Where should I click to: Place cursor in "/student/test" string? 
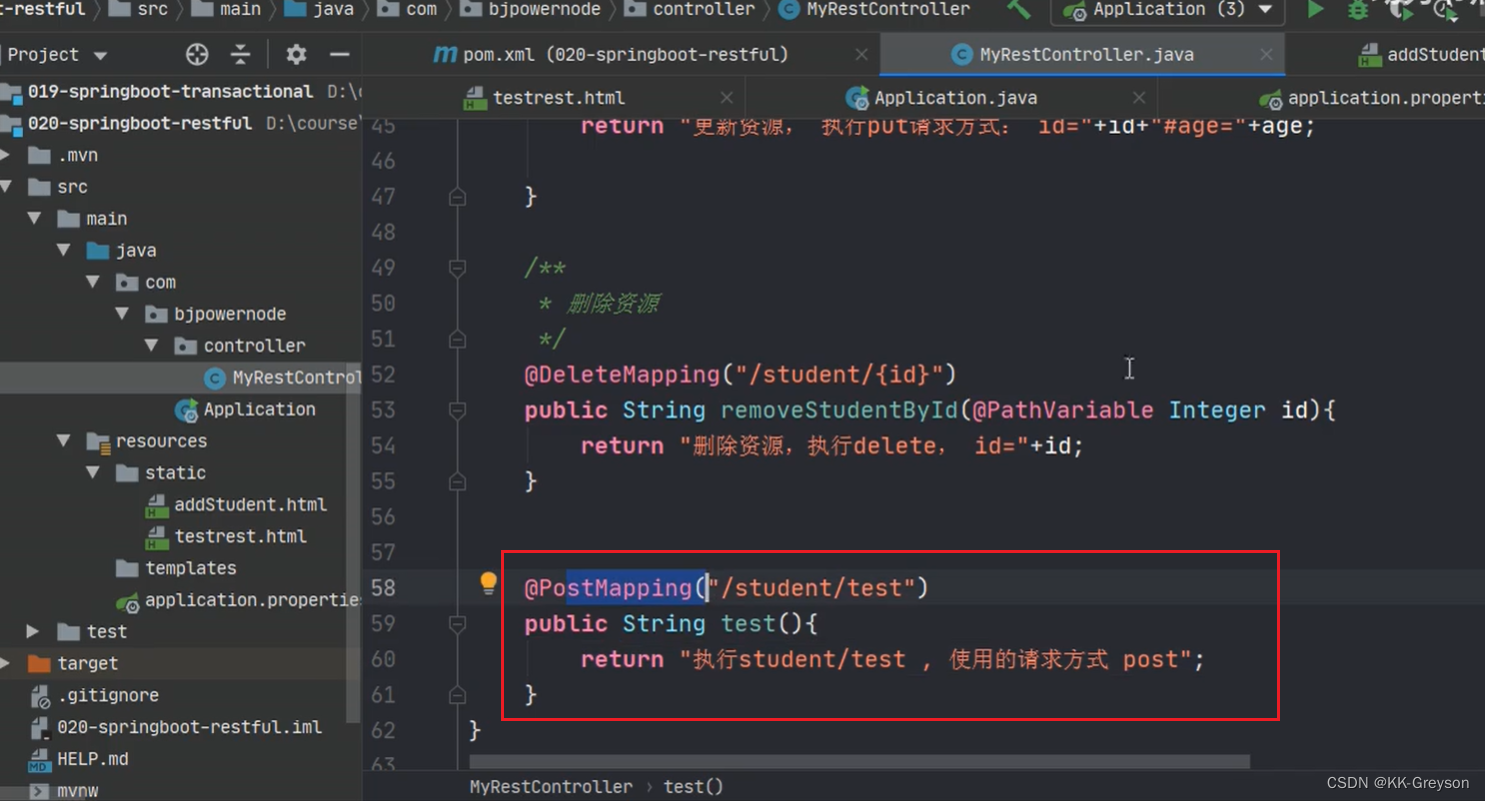[811, 588]
